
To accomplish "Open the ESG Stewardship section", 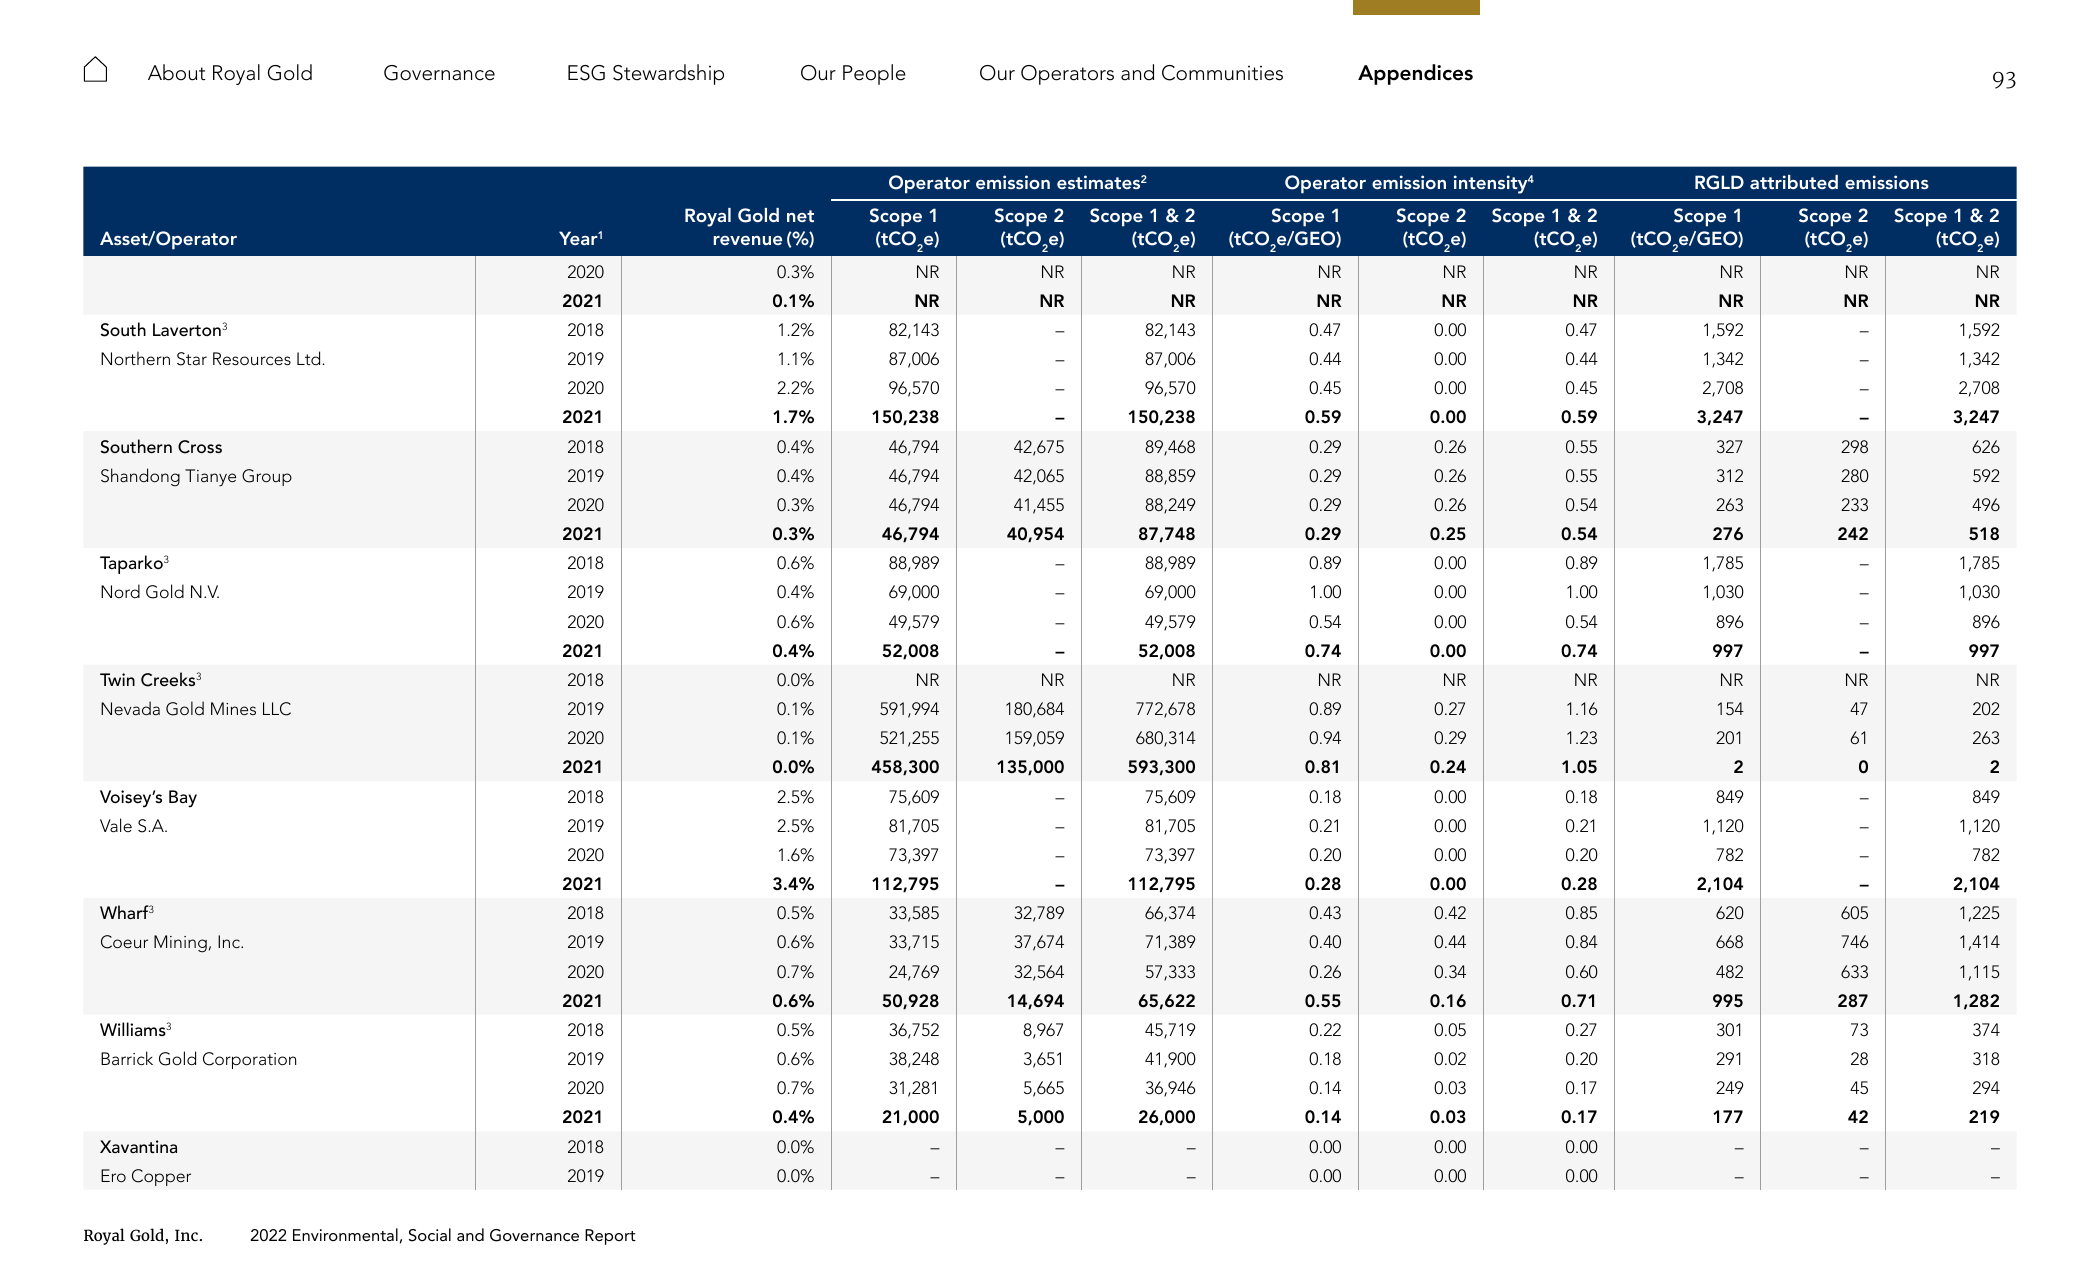I will tap(645, 73).
